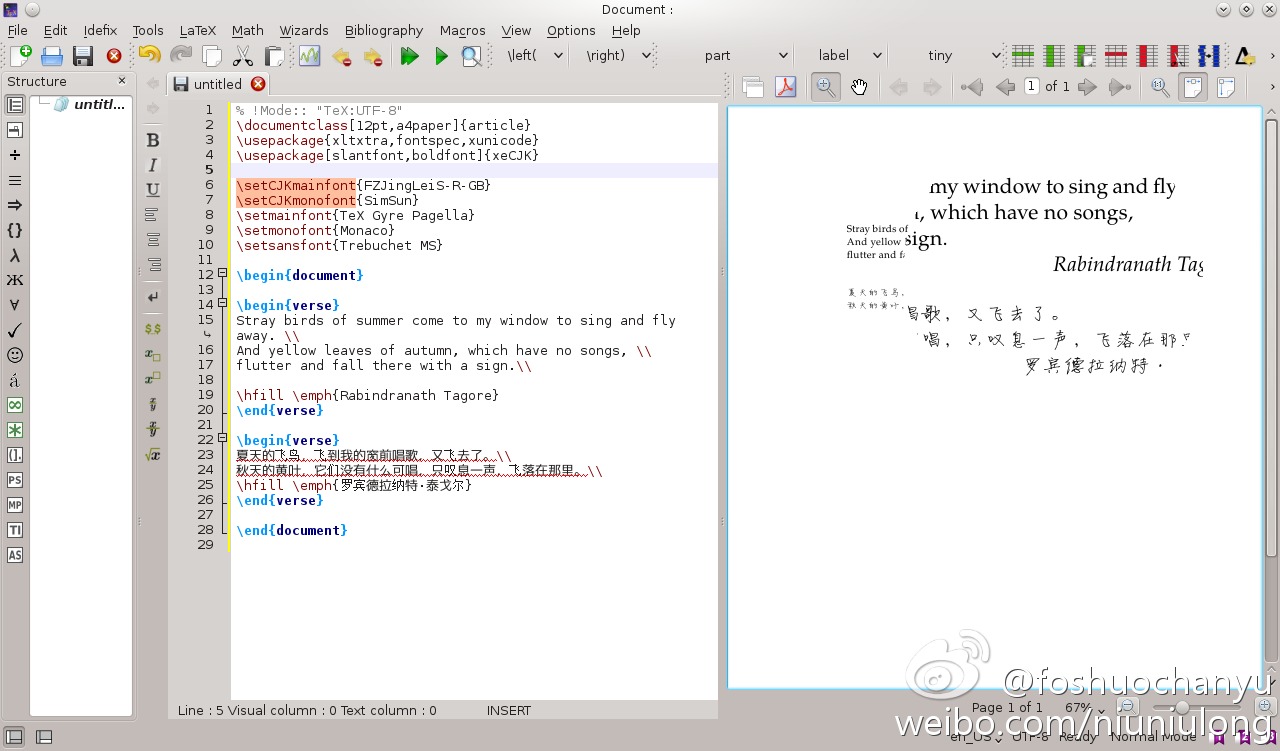Select the untitled document tab

tap(218, 84)
